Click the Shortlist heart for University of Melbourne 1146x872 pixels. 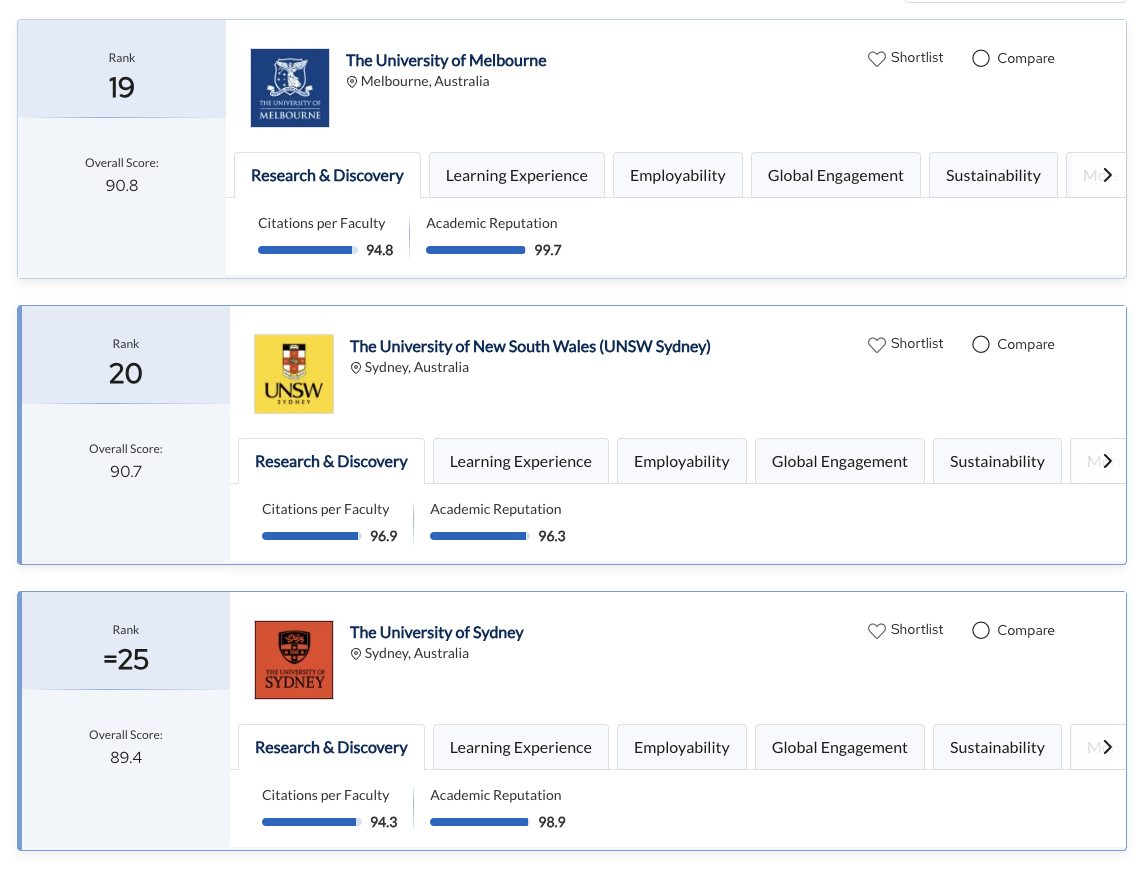[877, 59]
